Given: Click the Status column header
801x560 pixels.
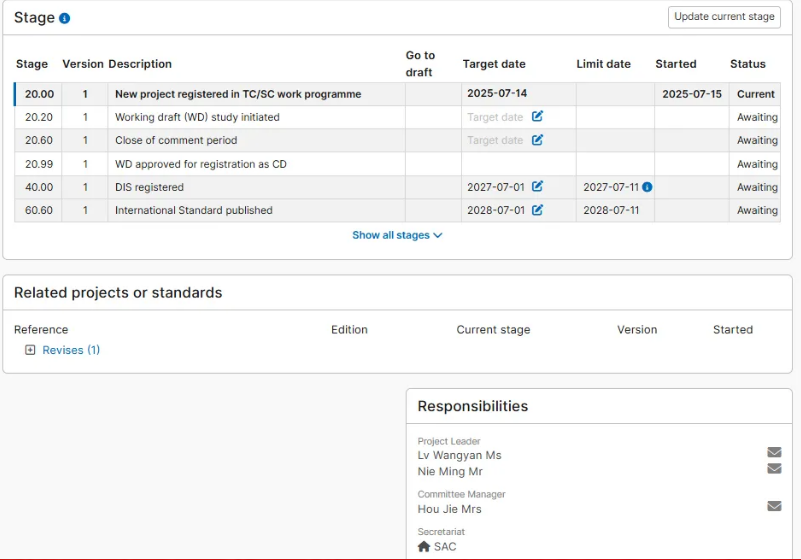Looking at the screenshot, I should pos(747,64).
